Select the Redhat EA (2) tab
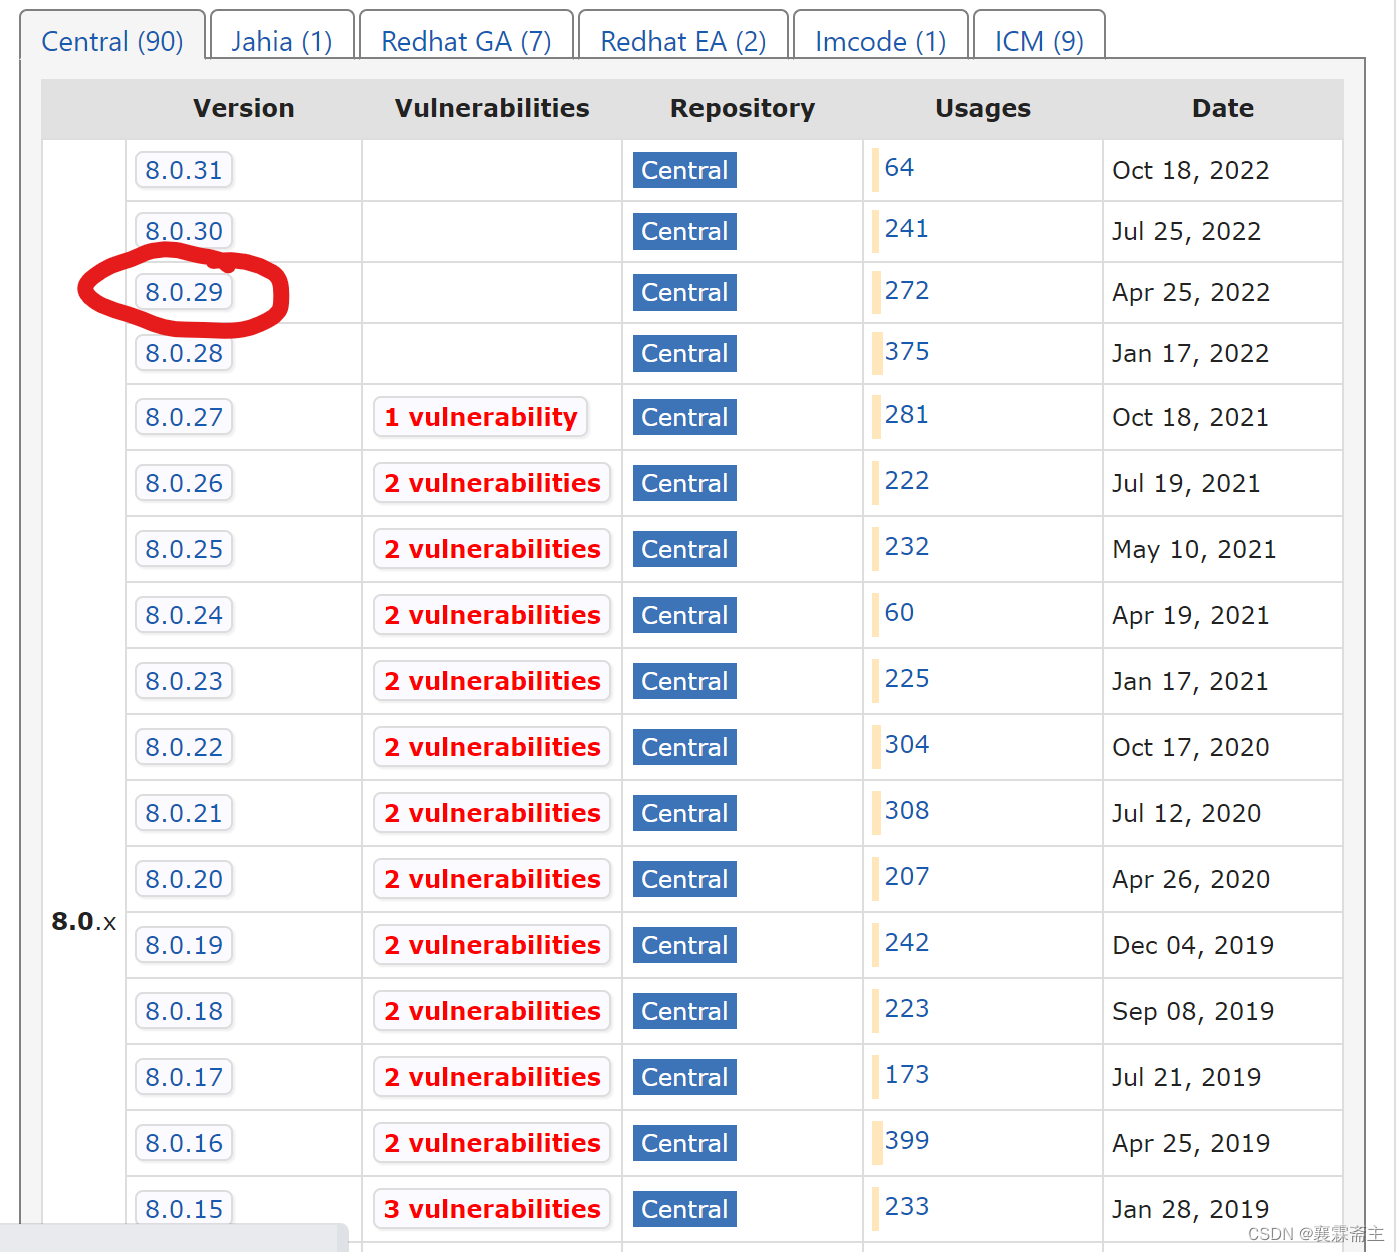 [x=682, y=41]
